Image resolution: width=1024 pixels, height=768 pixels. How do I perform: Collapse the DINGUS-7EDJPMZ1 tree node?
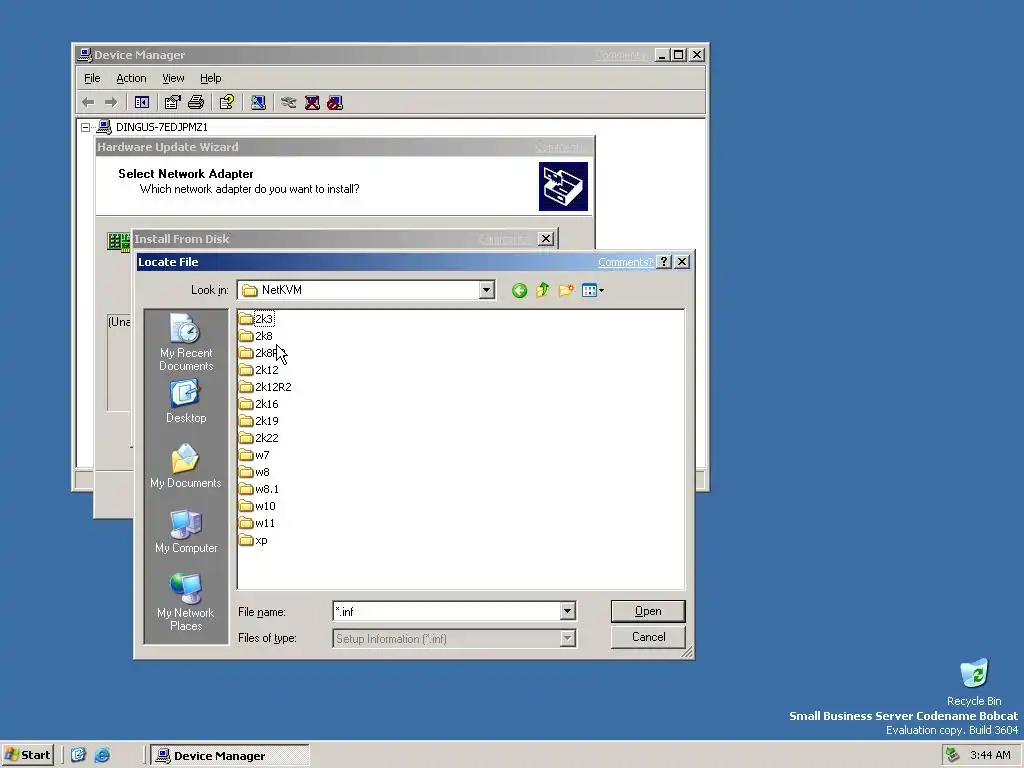click(x=86, y=127)
